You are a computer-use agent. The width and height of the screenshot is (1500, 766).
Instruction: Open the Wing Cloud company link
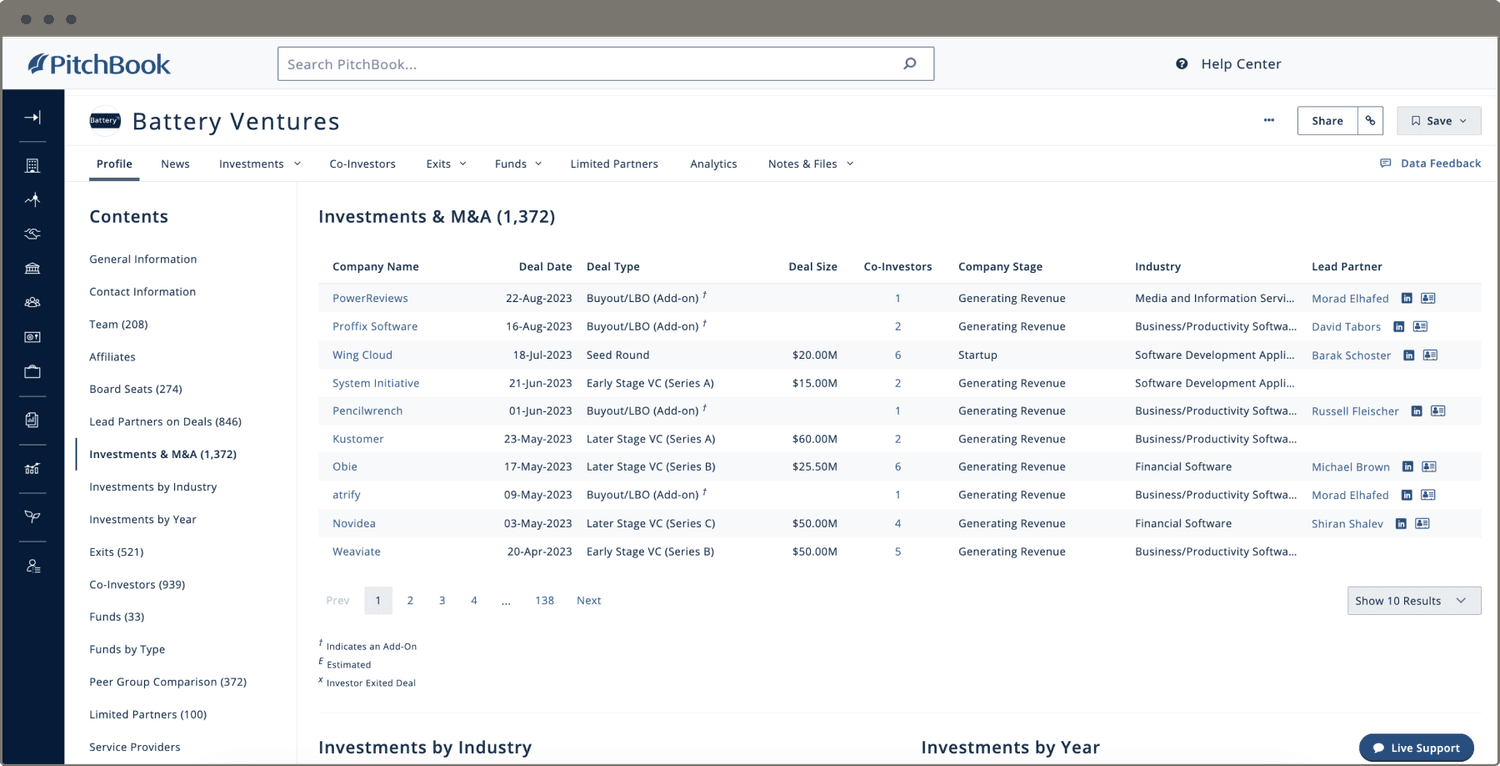[362, 355]
